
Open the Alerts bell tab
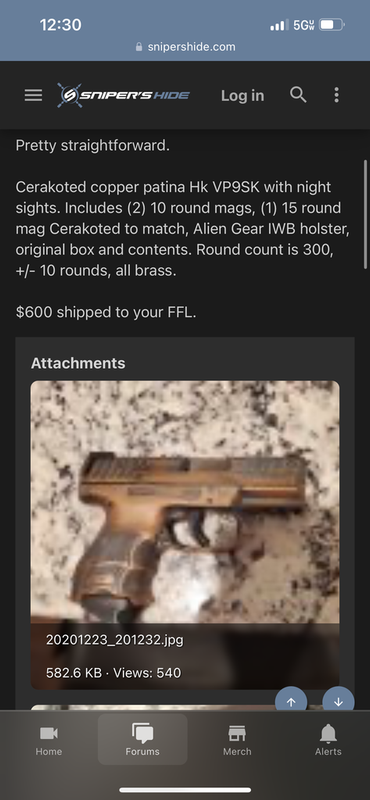tap(328, 739)
